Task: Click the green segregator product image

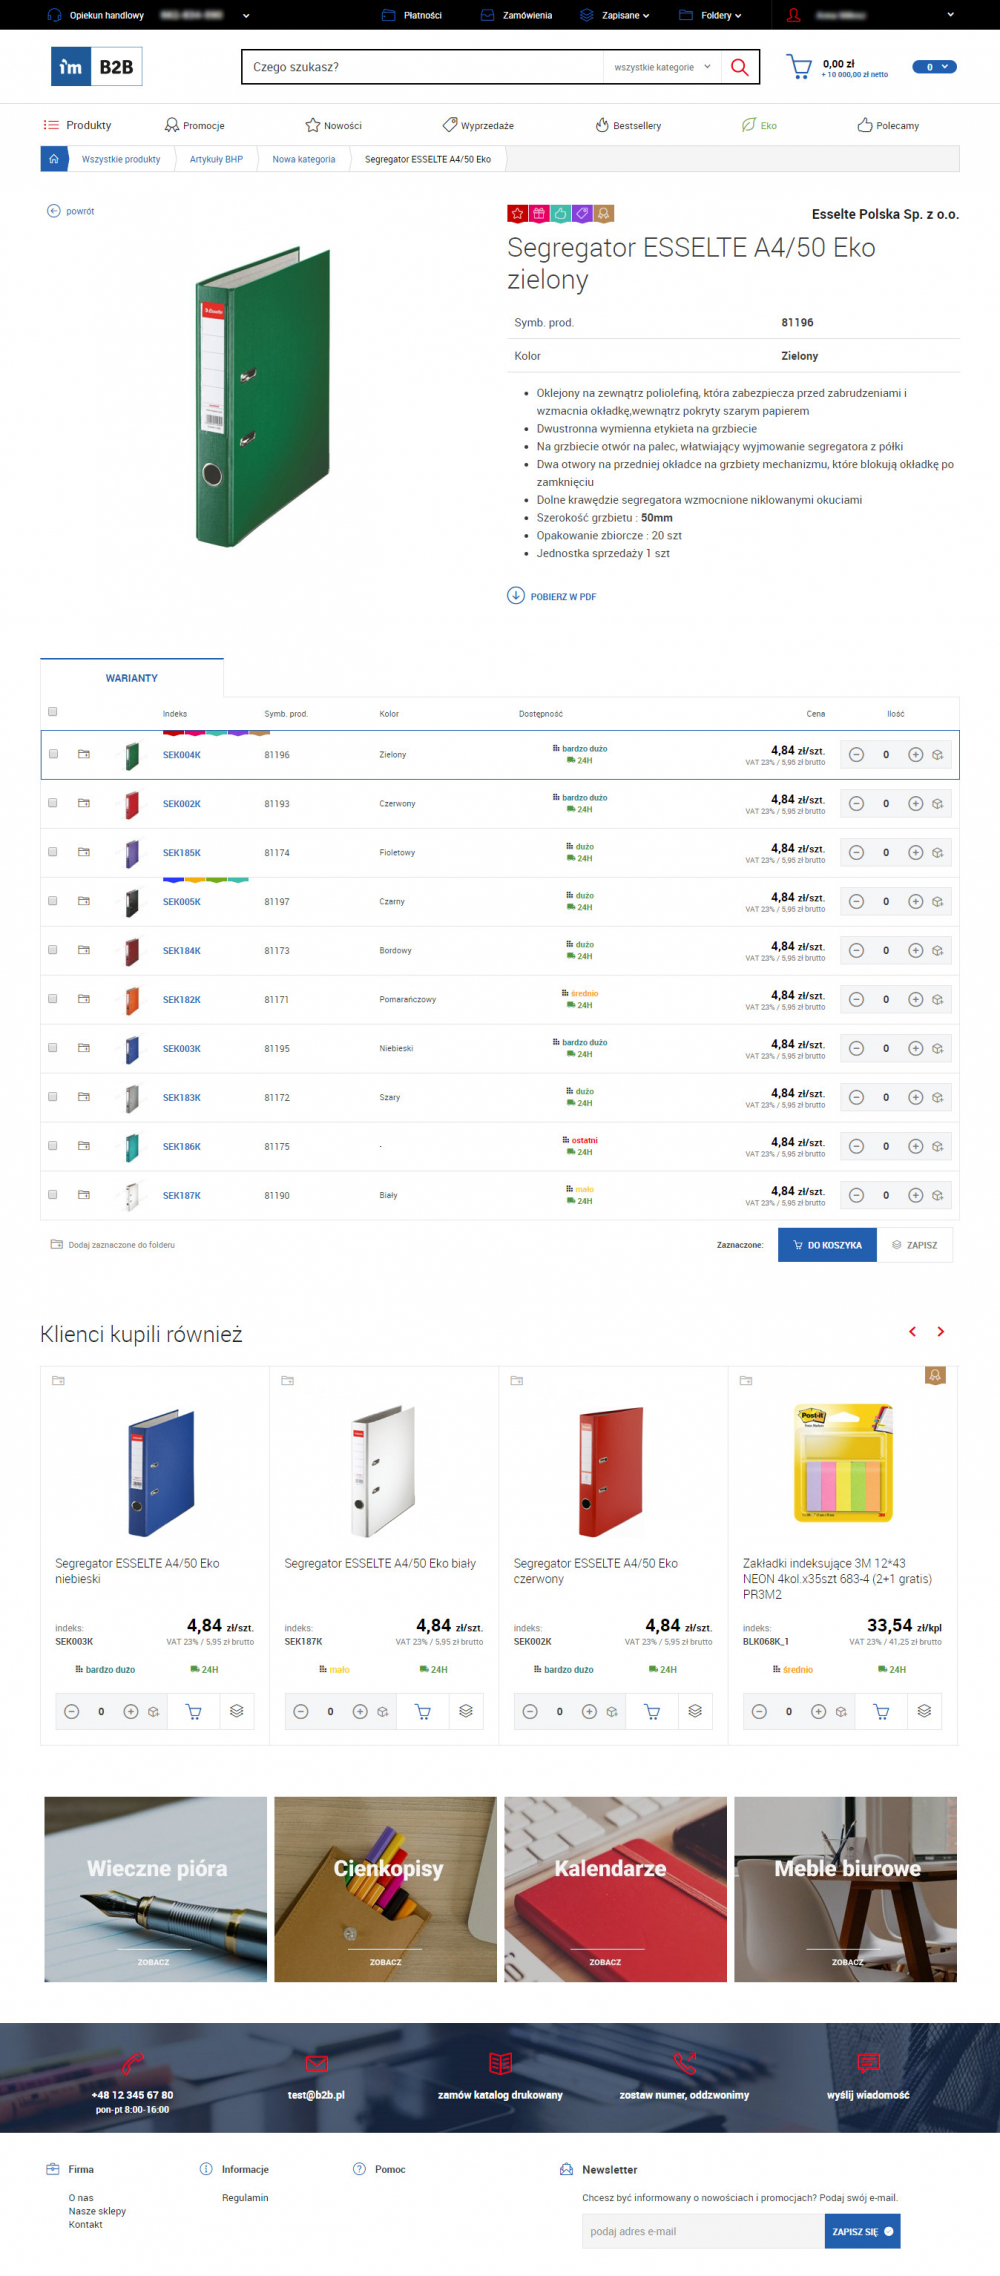Action: [263, 397]
